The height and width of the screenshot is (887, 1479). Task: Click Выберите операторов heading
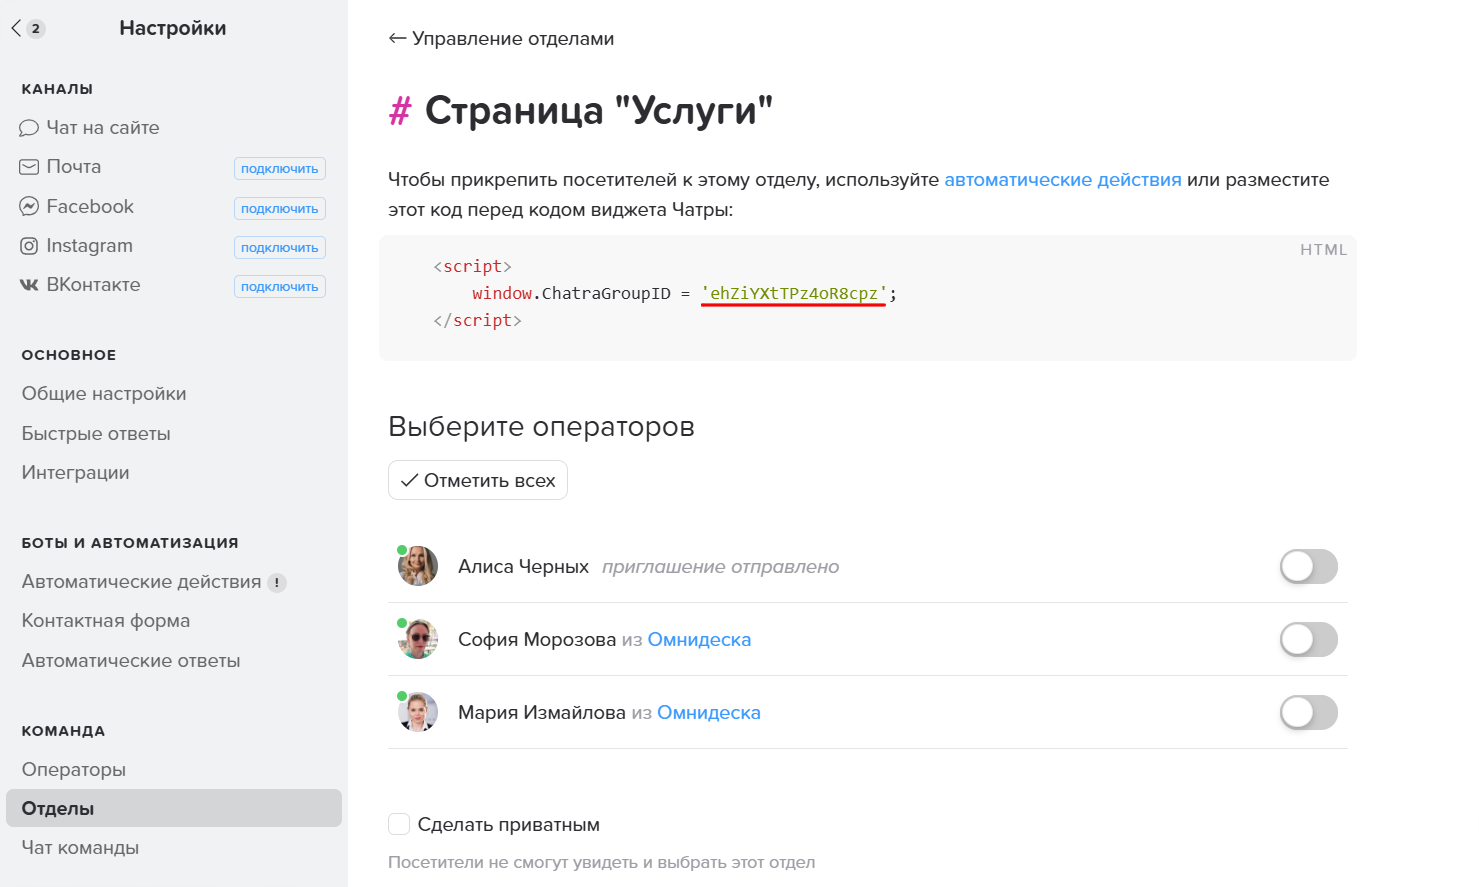[541, 427]
